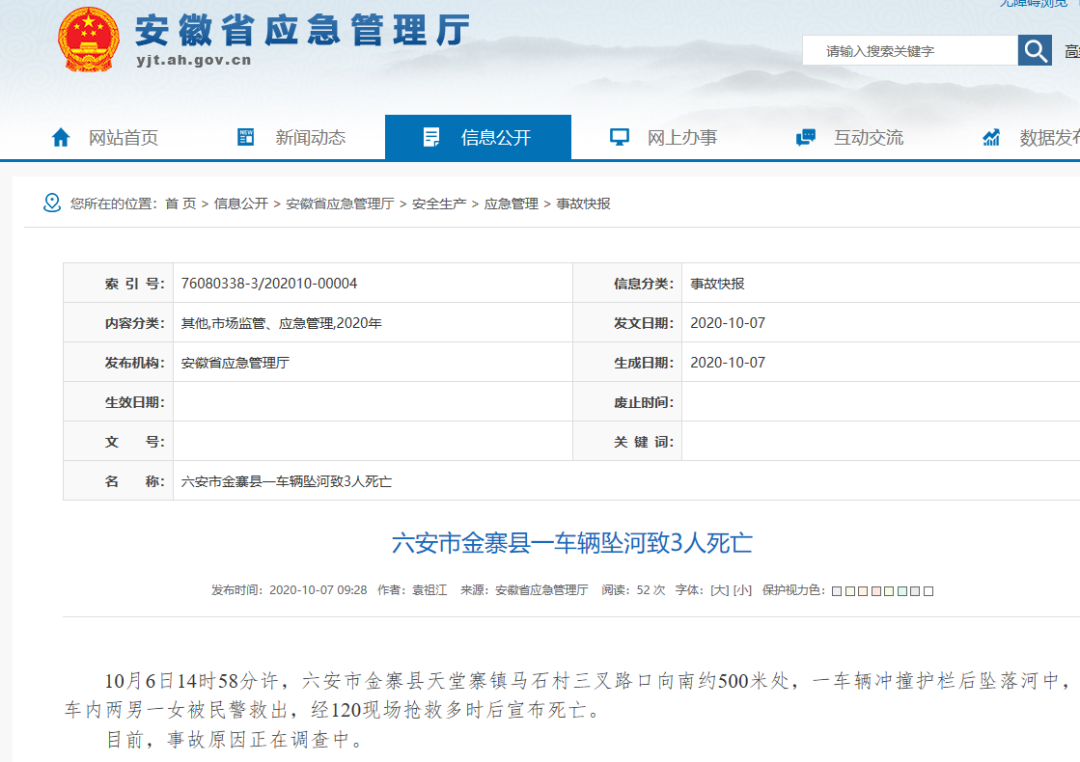Click the search magnifier icon
Screen dimensions: 1080x762
[1035, 49]
